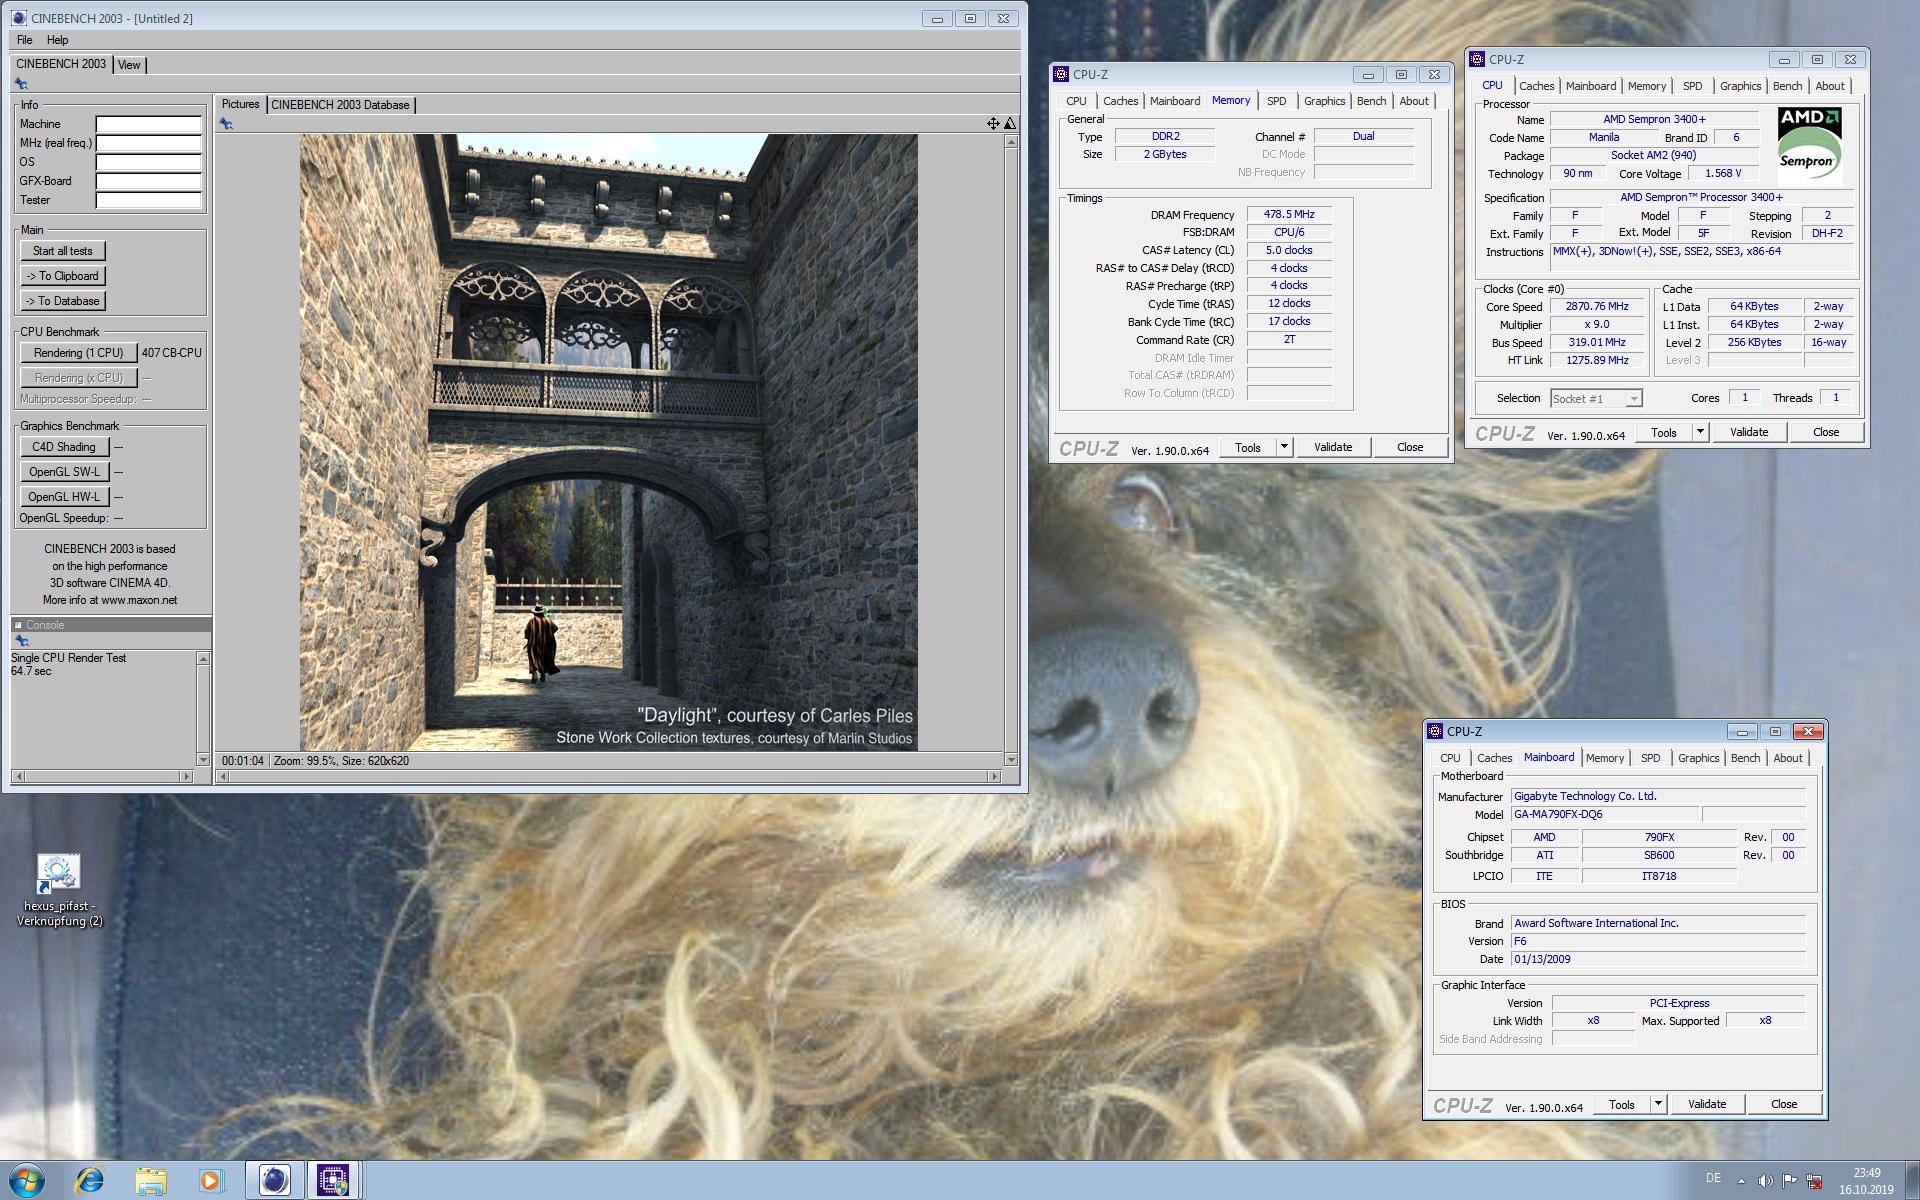Viewport: 1920px width, 1200px height.
Task: Open the hexus_pifast desktop shortcut
Action: point(59,889)
